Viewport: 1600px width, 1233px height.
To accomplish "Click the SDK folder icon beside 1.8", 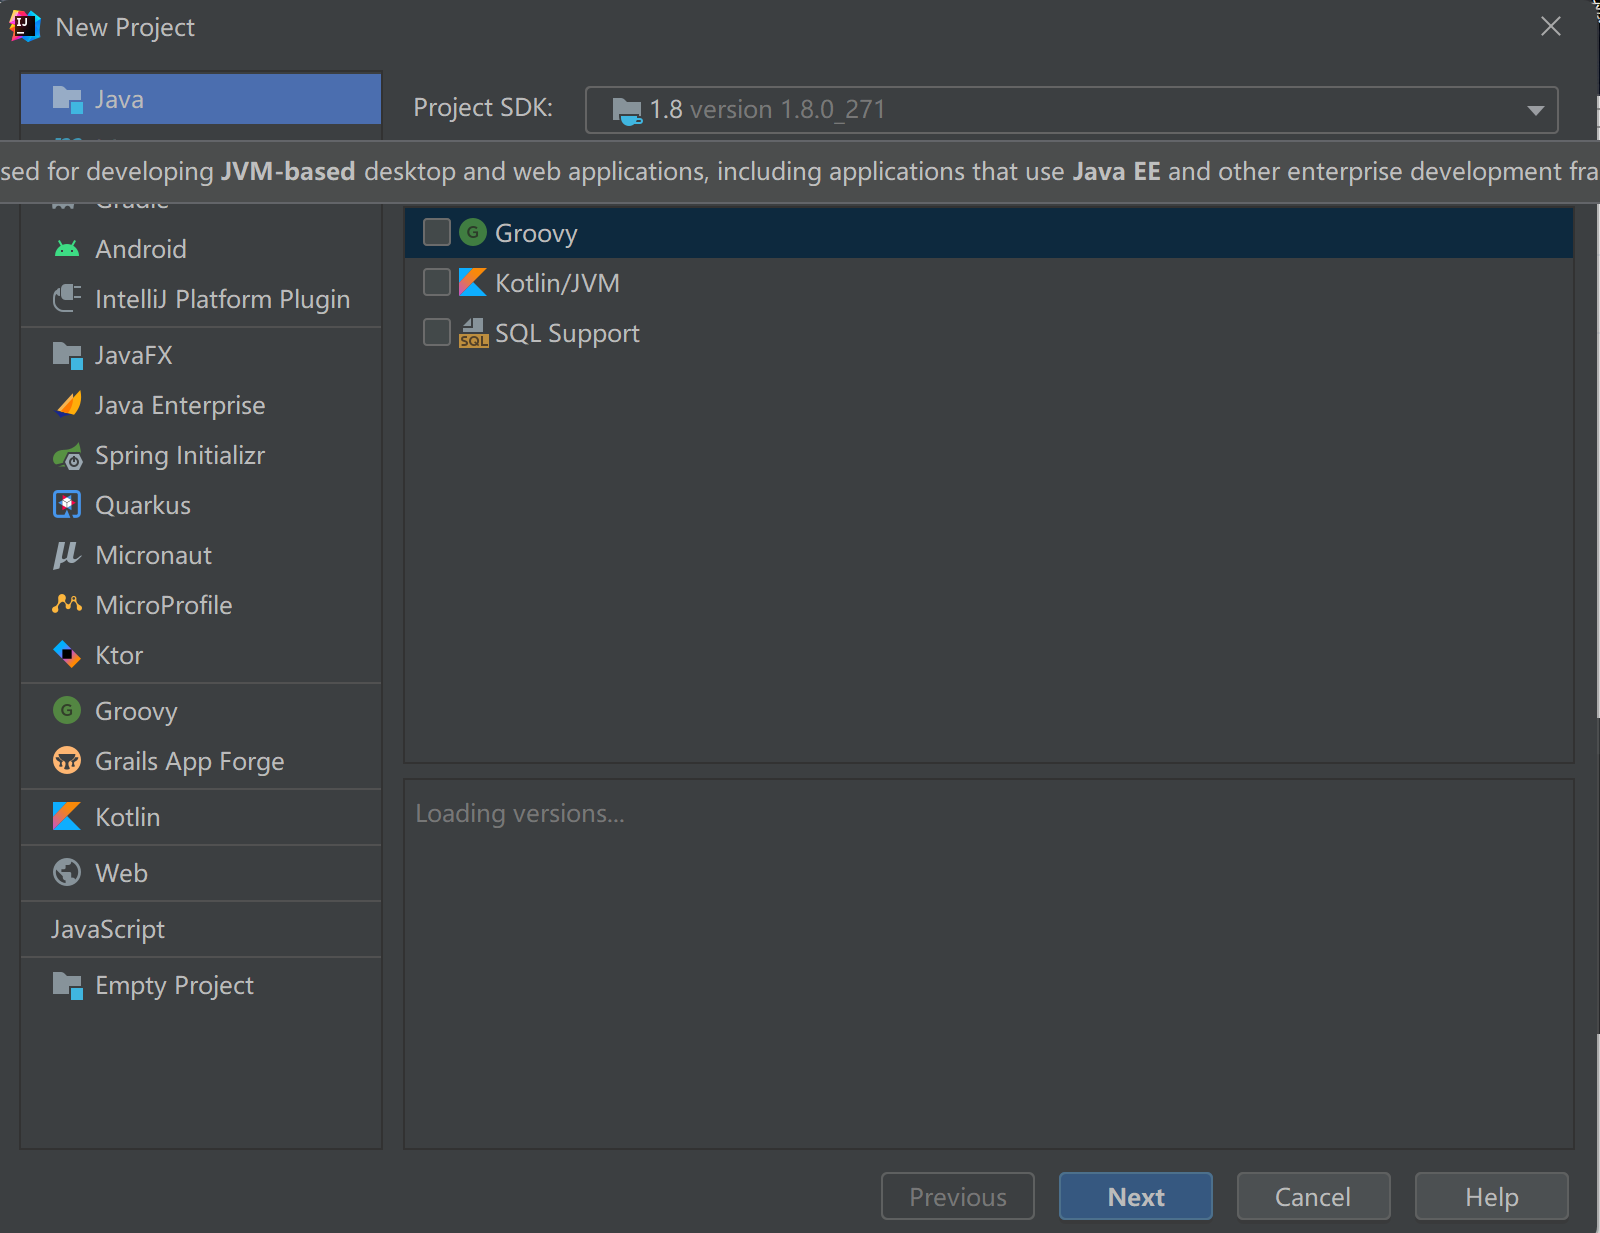I will 627,110.
